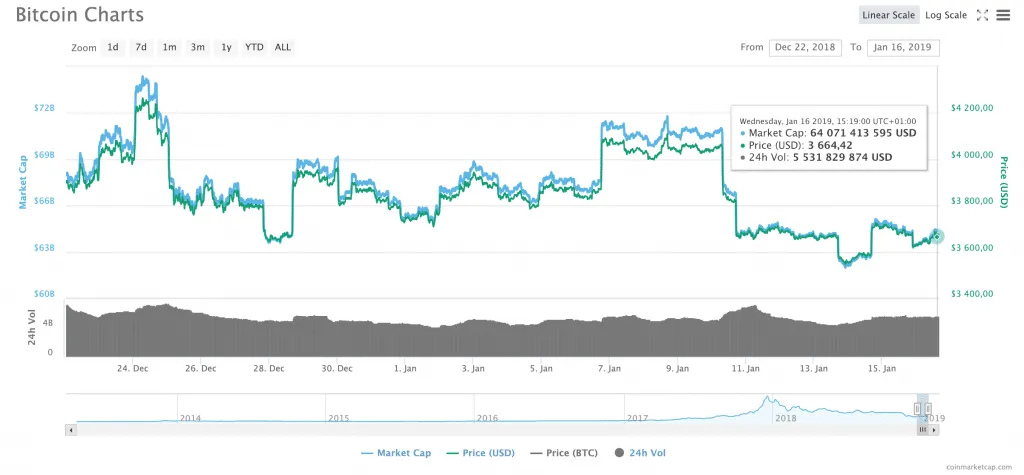Click the 2017 label in the navigator
Screen dimensions: 1024x475
(637, 418)
